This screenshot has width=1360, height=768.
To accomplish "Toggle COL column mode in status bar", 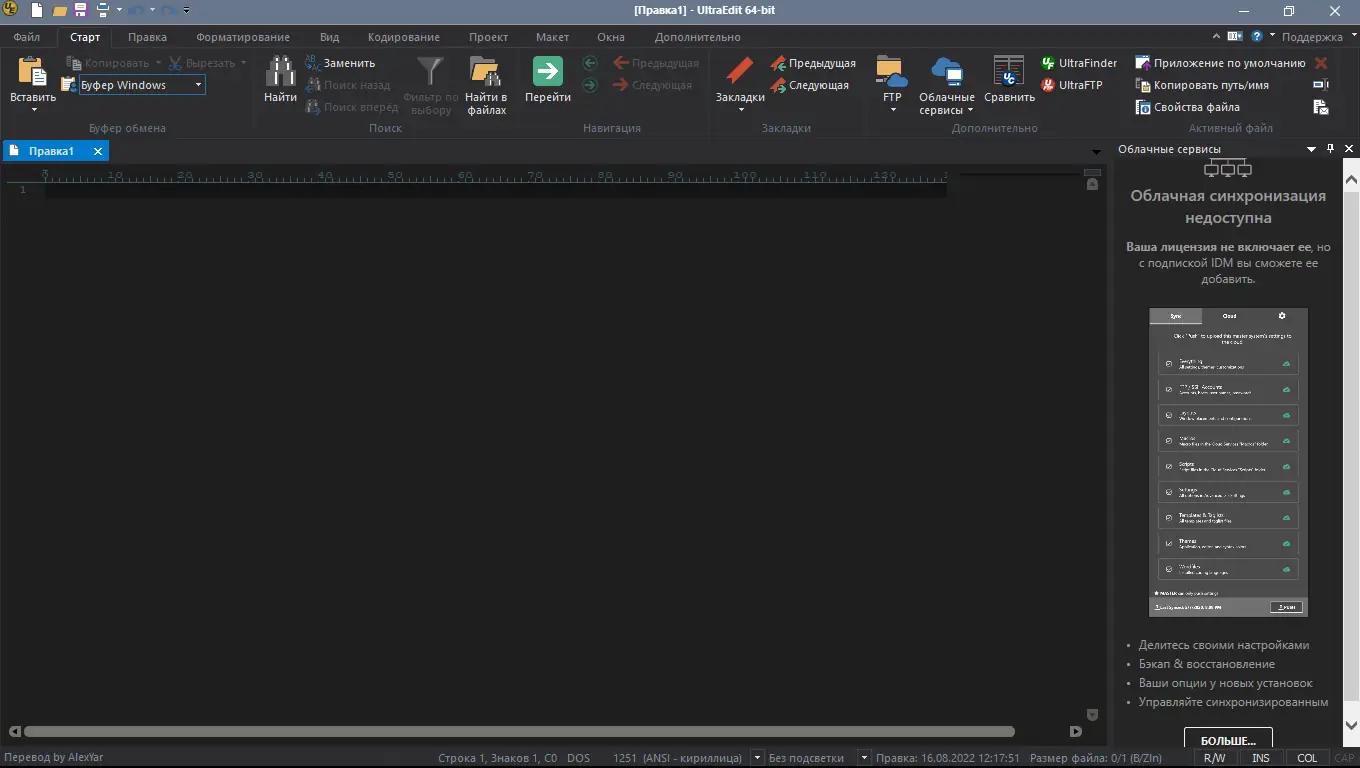I will pos(1307,758).
